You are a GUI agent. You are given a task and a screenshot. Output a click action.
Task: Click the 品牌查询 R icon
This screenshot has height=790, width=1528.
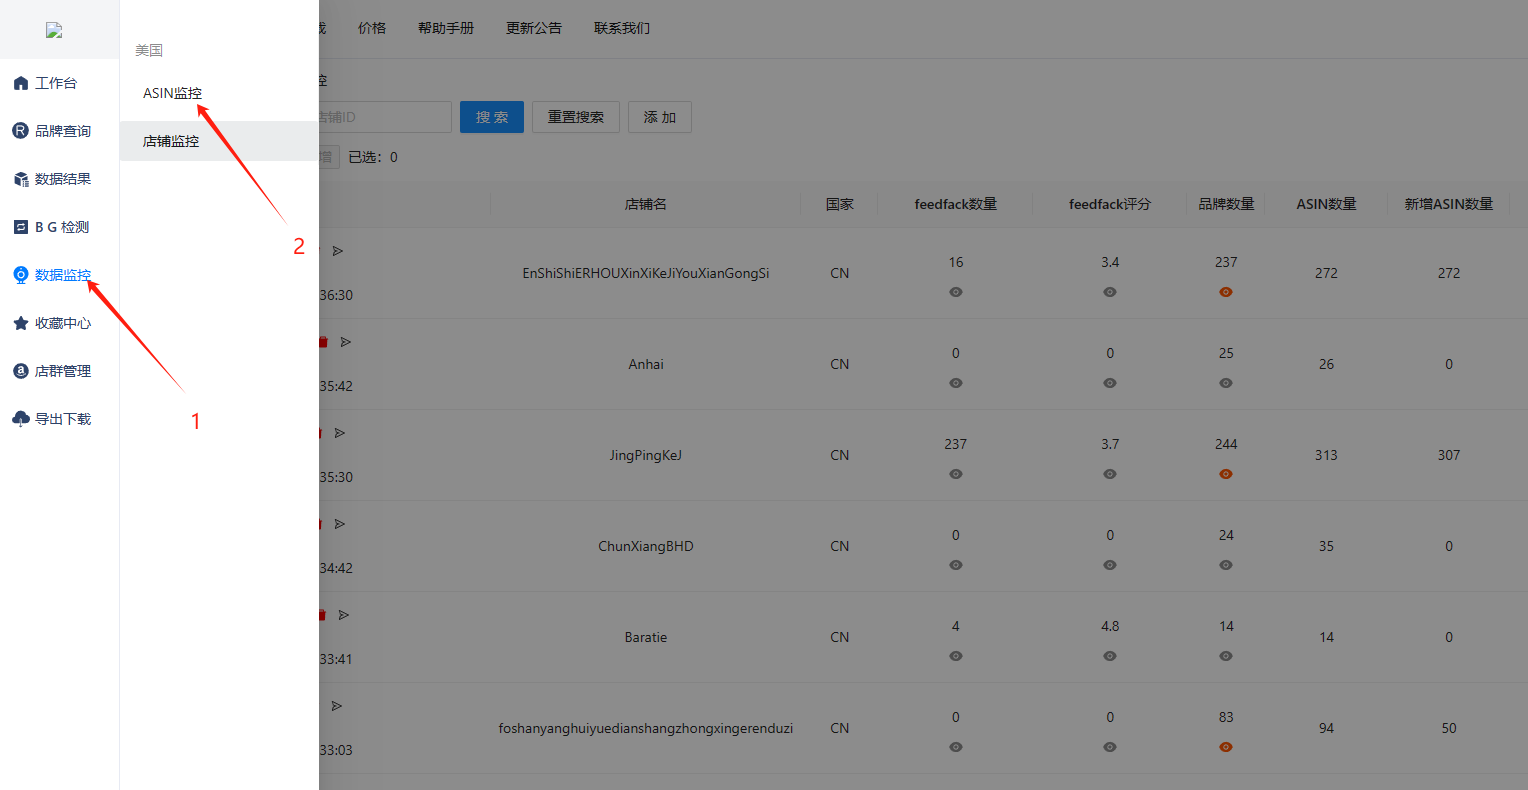pos(21,131)
